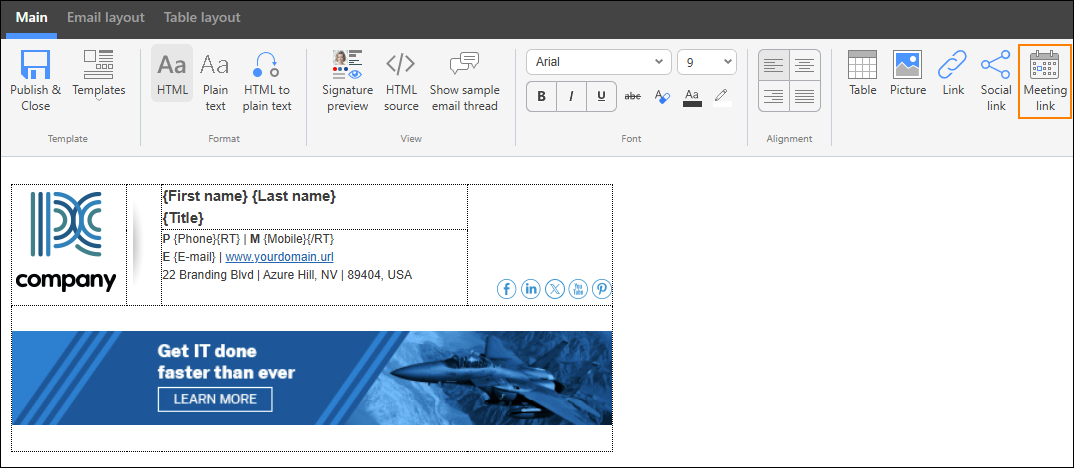Image resolution: width=1074 pixels, height=468 pixels.
Task: Align text right
Action: pos(773,96)
